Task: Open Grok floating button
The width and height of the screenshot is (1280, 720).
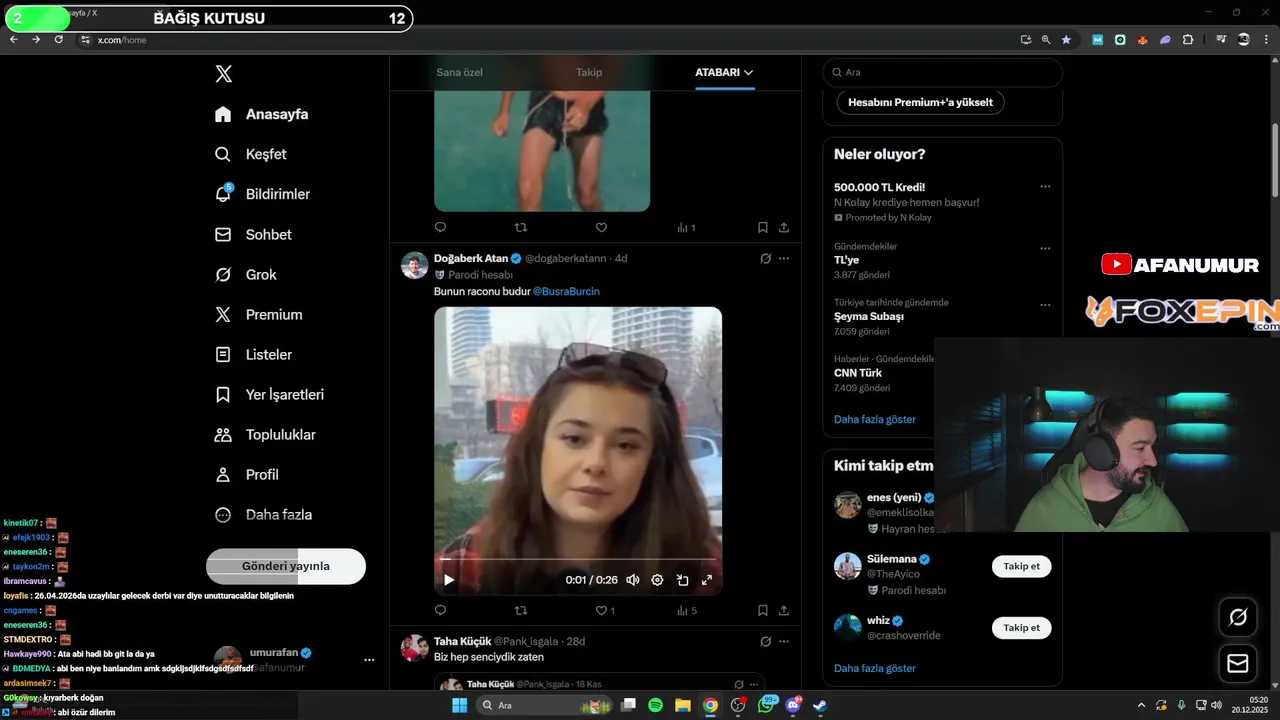Action: point(1238,617)
